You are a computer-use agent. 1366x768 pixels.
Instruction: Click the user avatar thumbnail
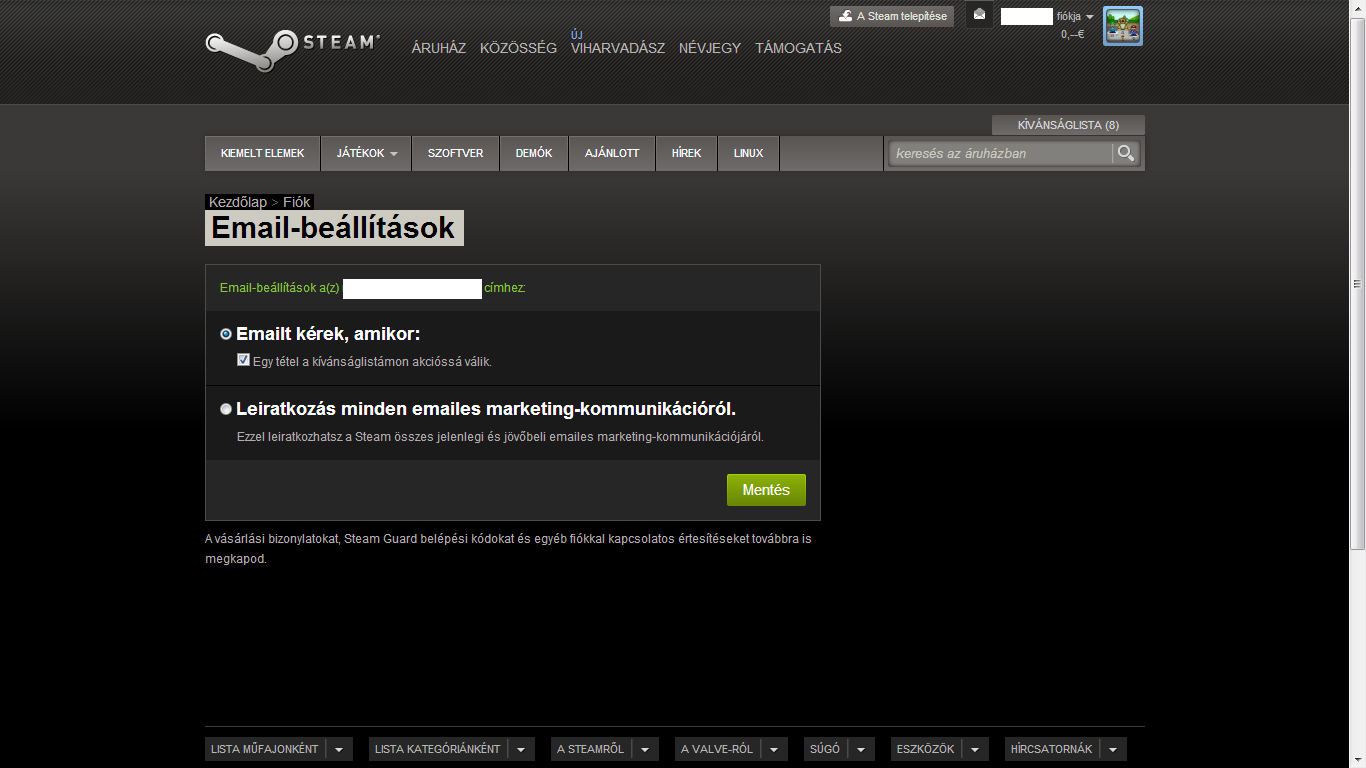click(1122, 26)
